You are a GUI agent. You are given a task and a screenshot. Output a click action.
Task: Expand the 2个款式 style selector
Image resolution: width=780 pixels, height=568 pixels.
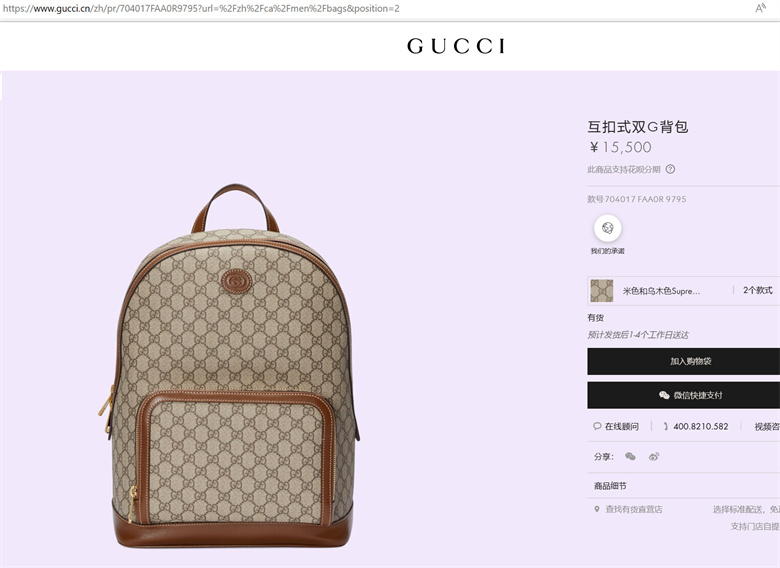click(x=757, y=290)
